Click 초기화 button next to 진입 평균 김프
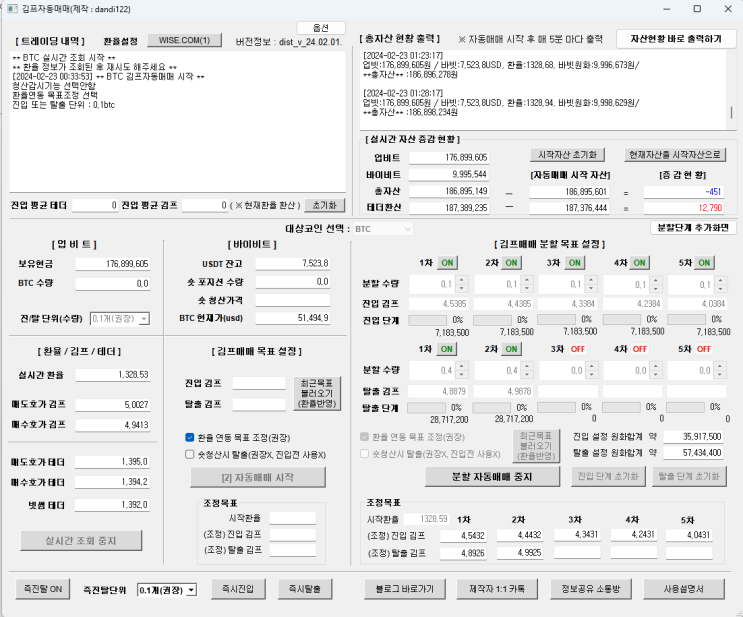This screenshot has width=743, height=617. coord(324,205)
